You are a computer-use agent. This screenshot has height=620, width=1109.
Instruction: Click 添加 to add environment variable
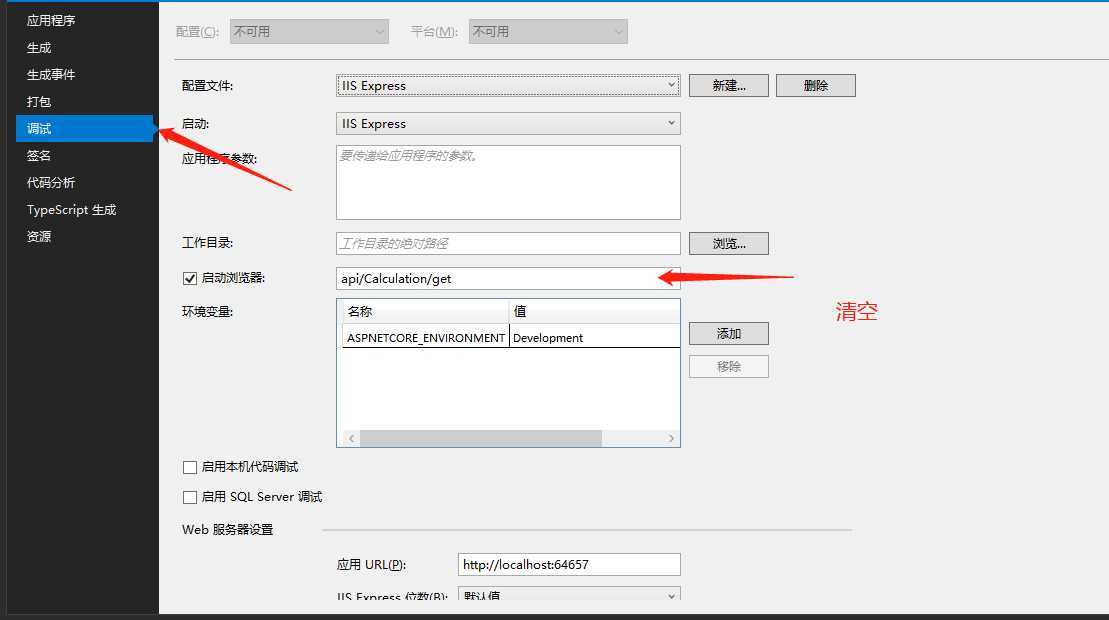coord(728,334)
